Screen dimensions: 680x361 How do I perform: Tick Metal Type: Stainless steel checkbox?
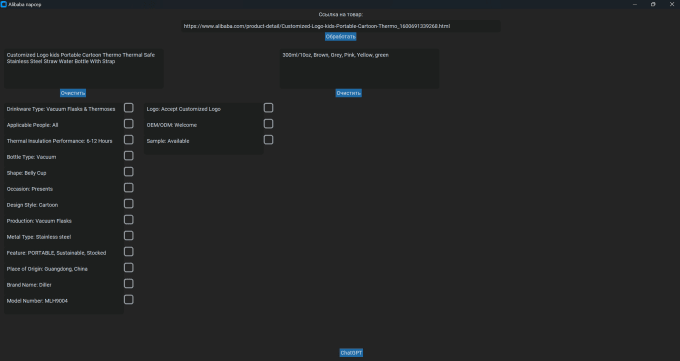click(128, 236)
